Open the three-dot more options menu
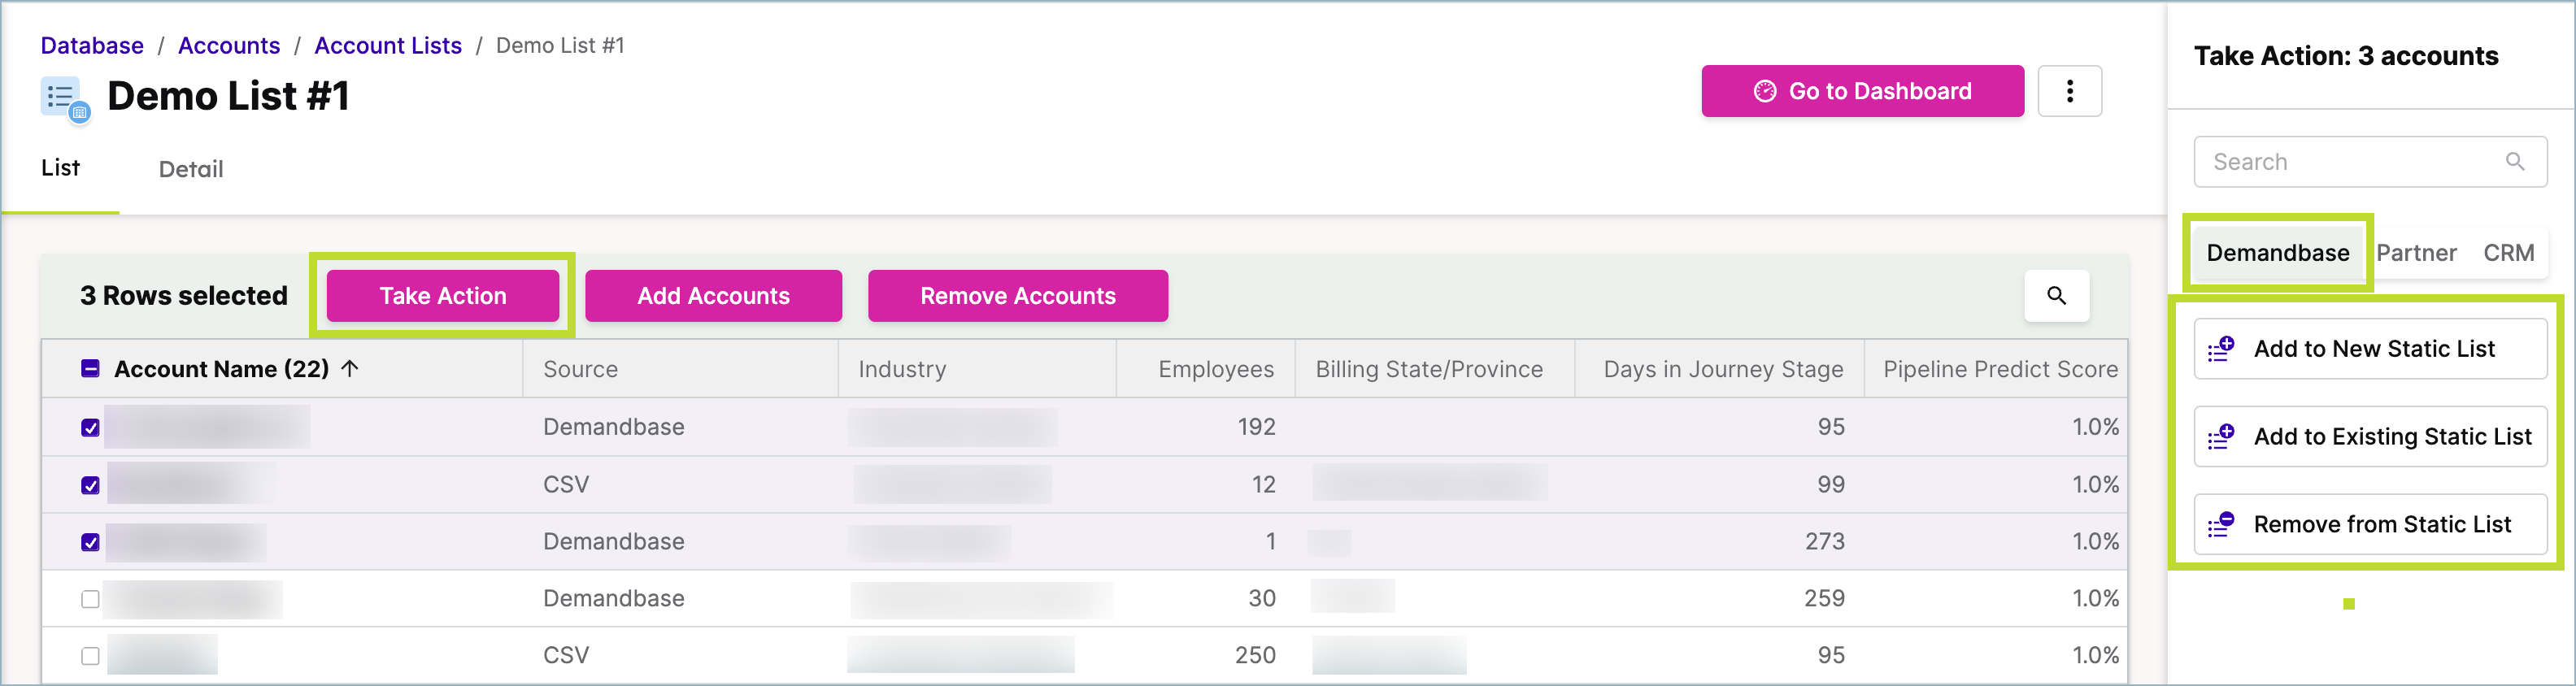 [x=2069, y=91]
